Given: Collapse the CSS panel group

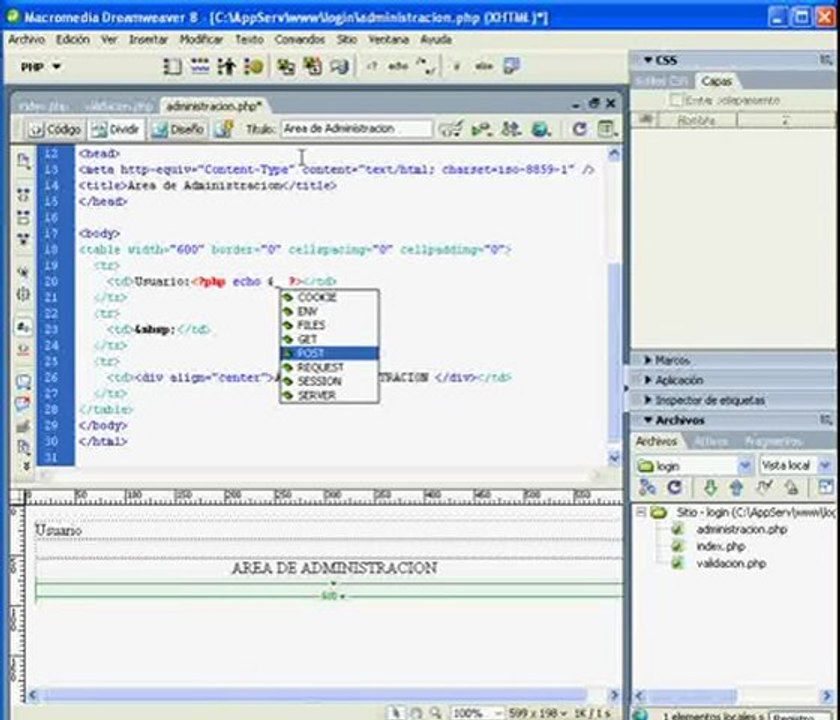Looking at the screenshot, I should click(648, 61).
